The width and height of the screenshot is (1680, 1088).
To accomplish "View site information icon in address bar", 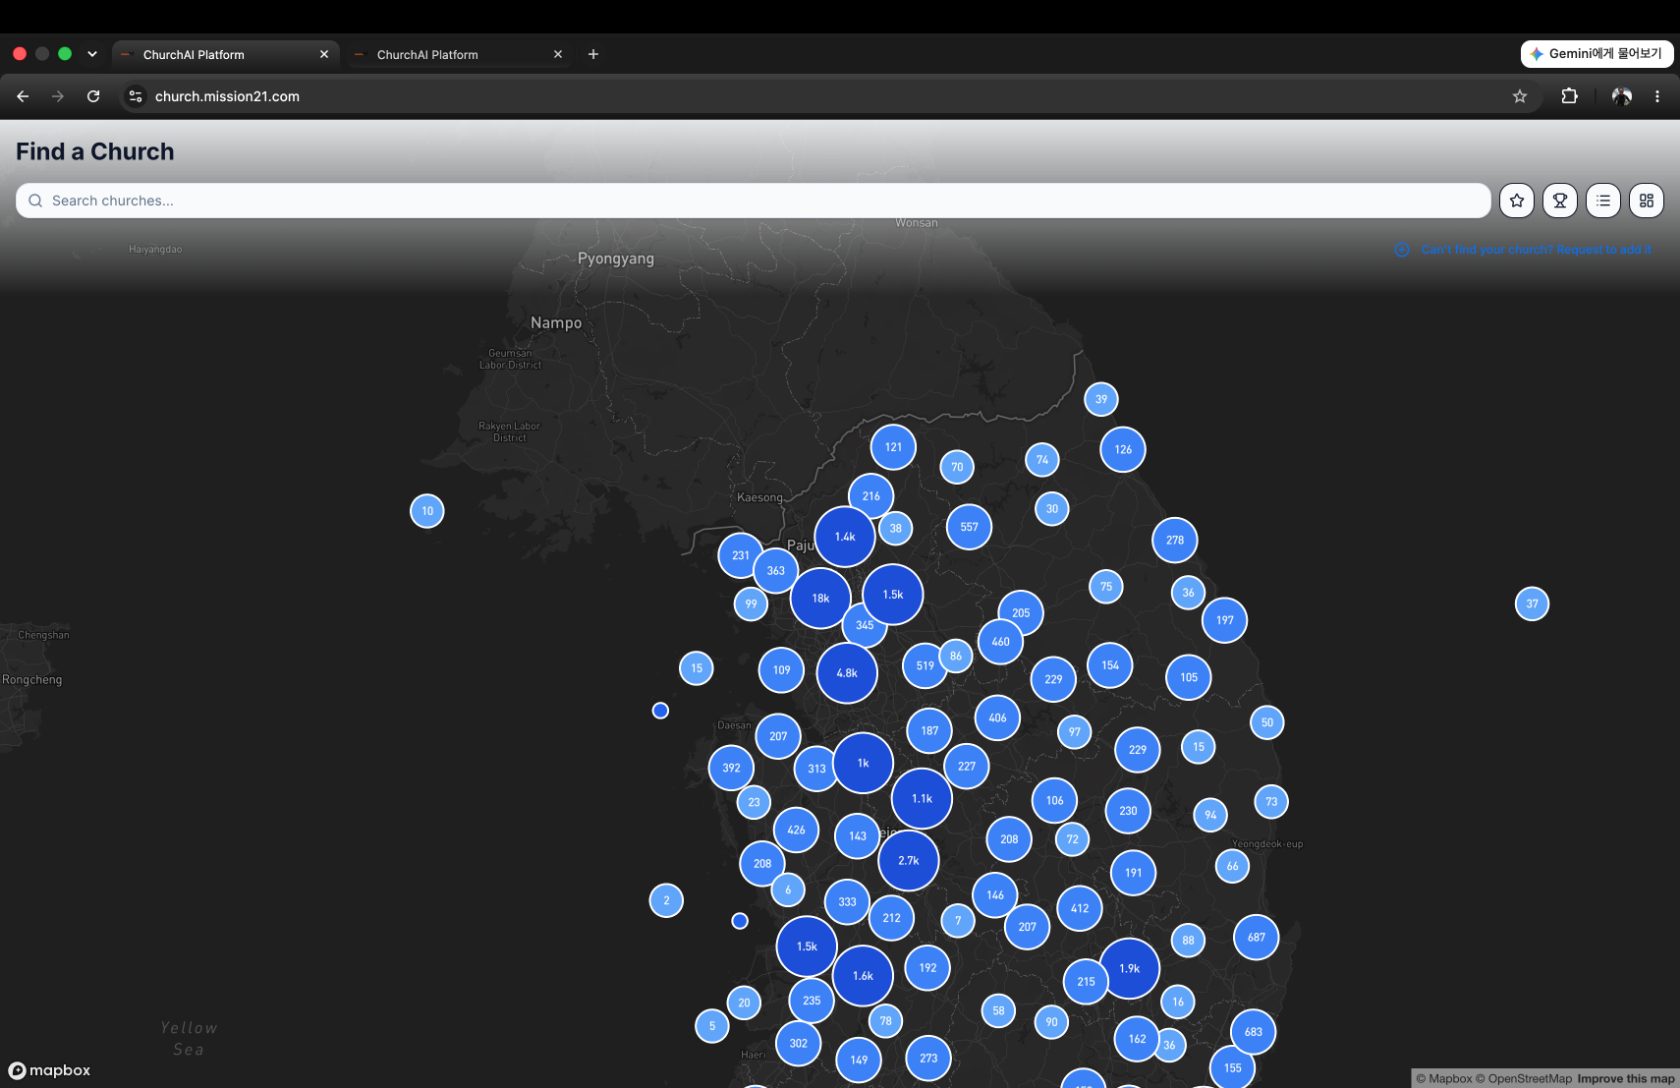I will click(x=135, y=96).
